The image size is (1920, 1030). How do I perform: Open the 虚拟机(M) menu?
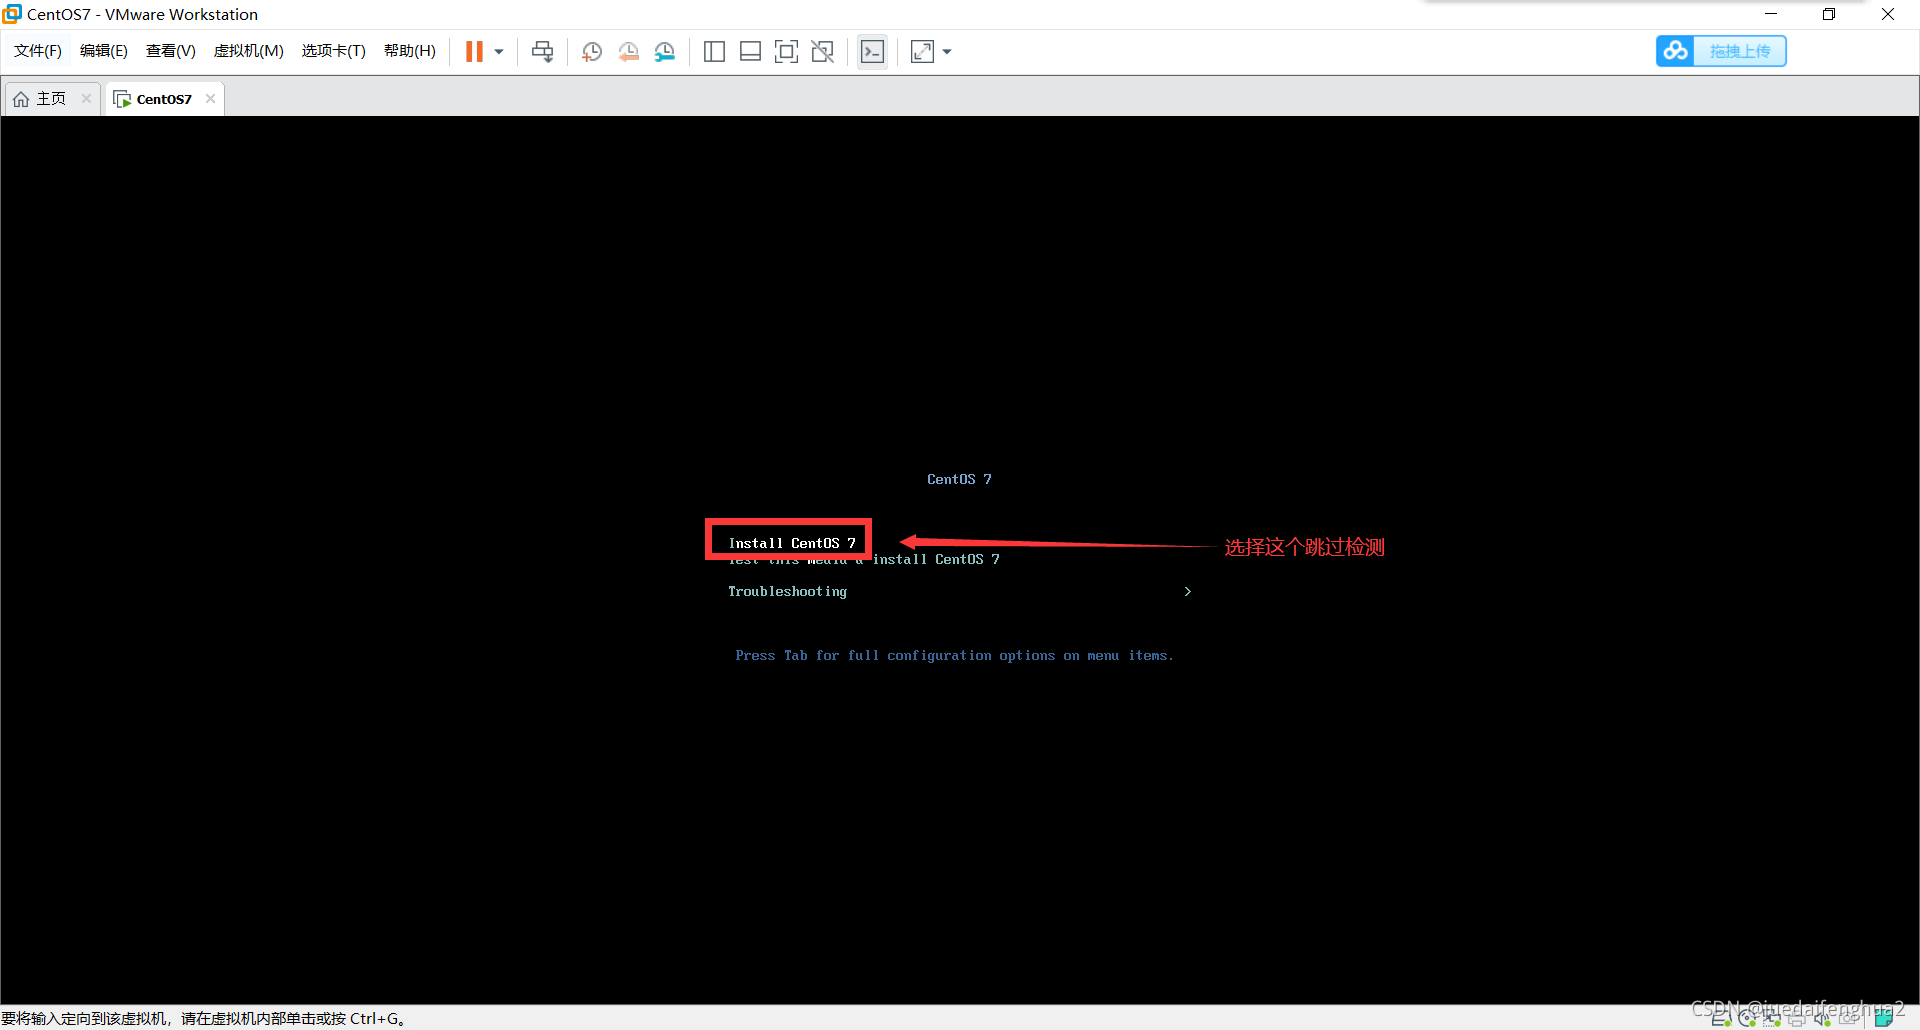249,51
